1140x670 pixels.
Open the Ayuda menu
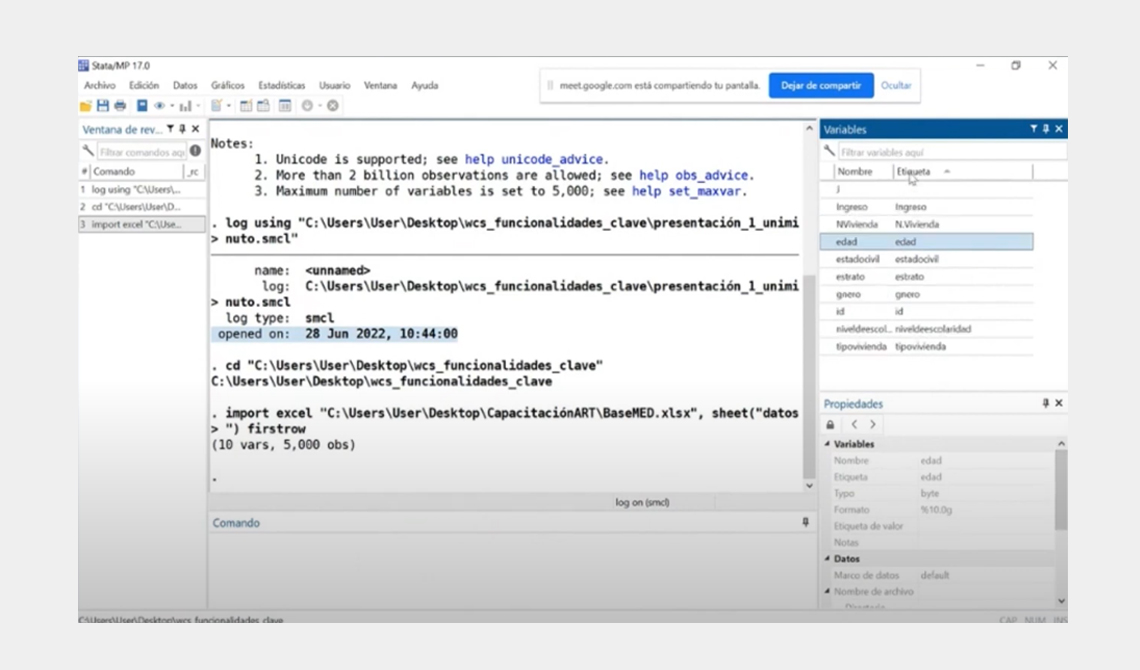point(425,86)
